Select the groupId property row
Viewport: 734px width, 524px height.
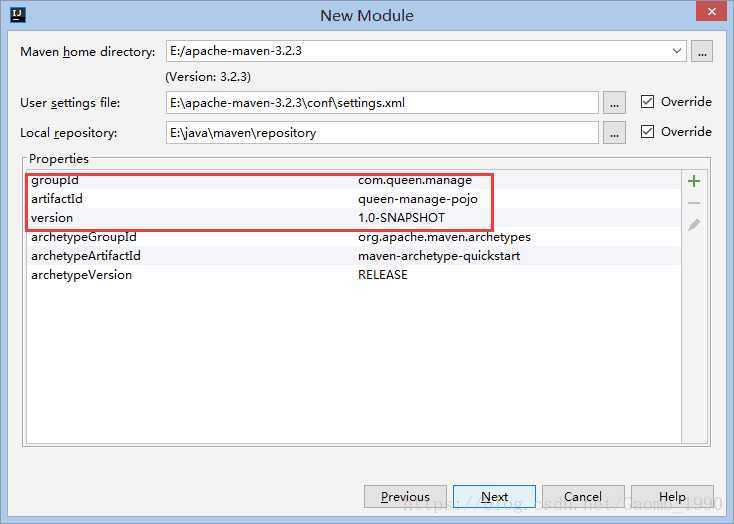(353, 180)
